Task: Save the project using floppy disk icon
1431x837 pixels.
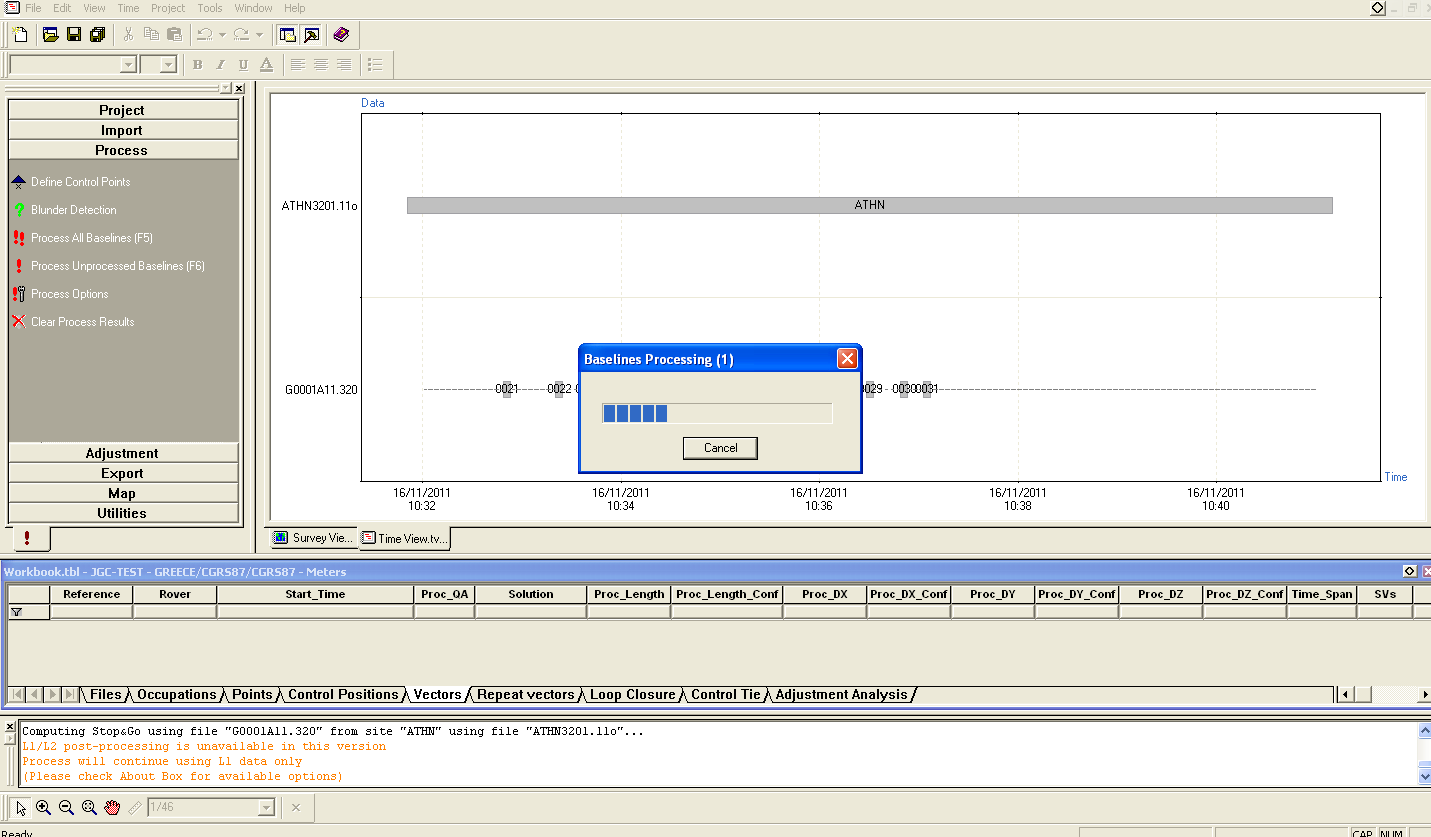Action: point(74,35)
